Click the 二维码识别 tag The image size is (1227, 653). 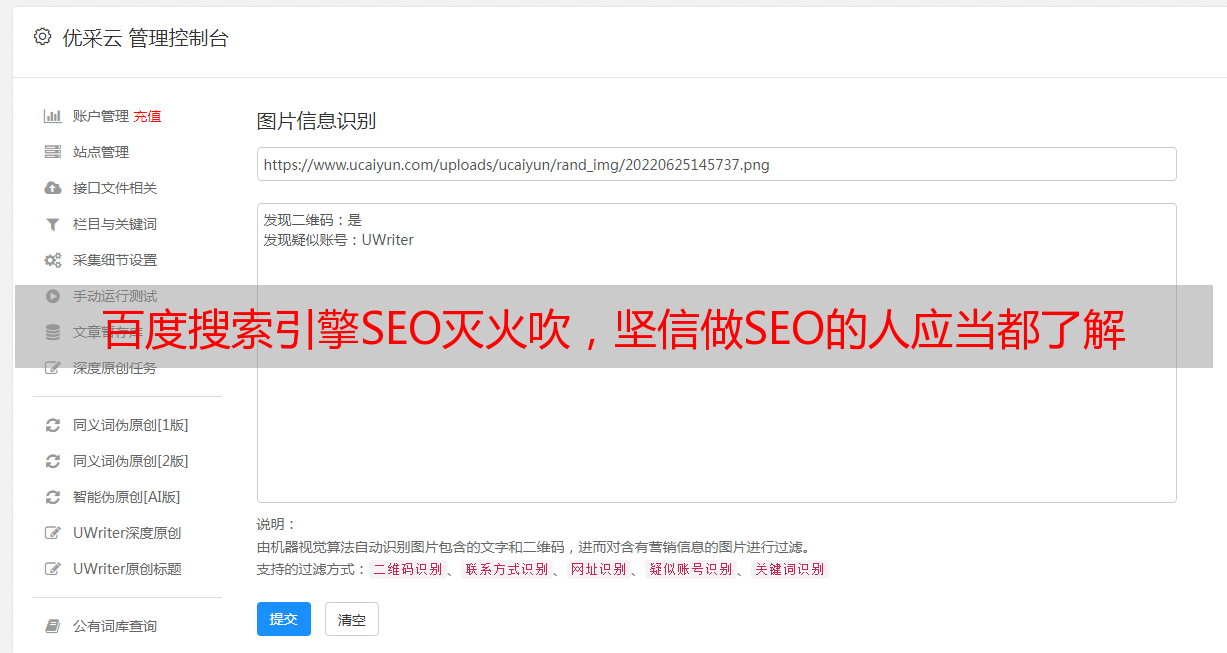[x=407, y=569]
